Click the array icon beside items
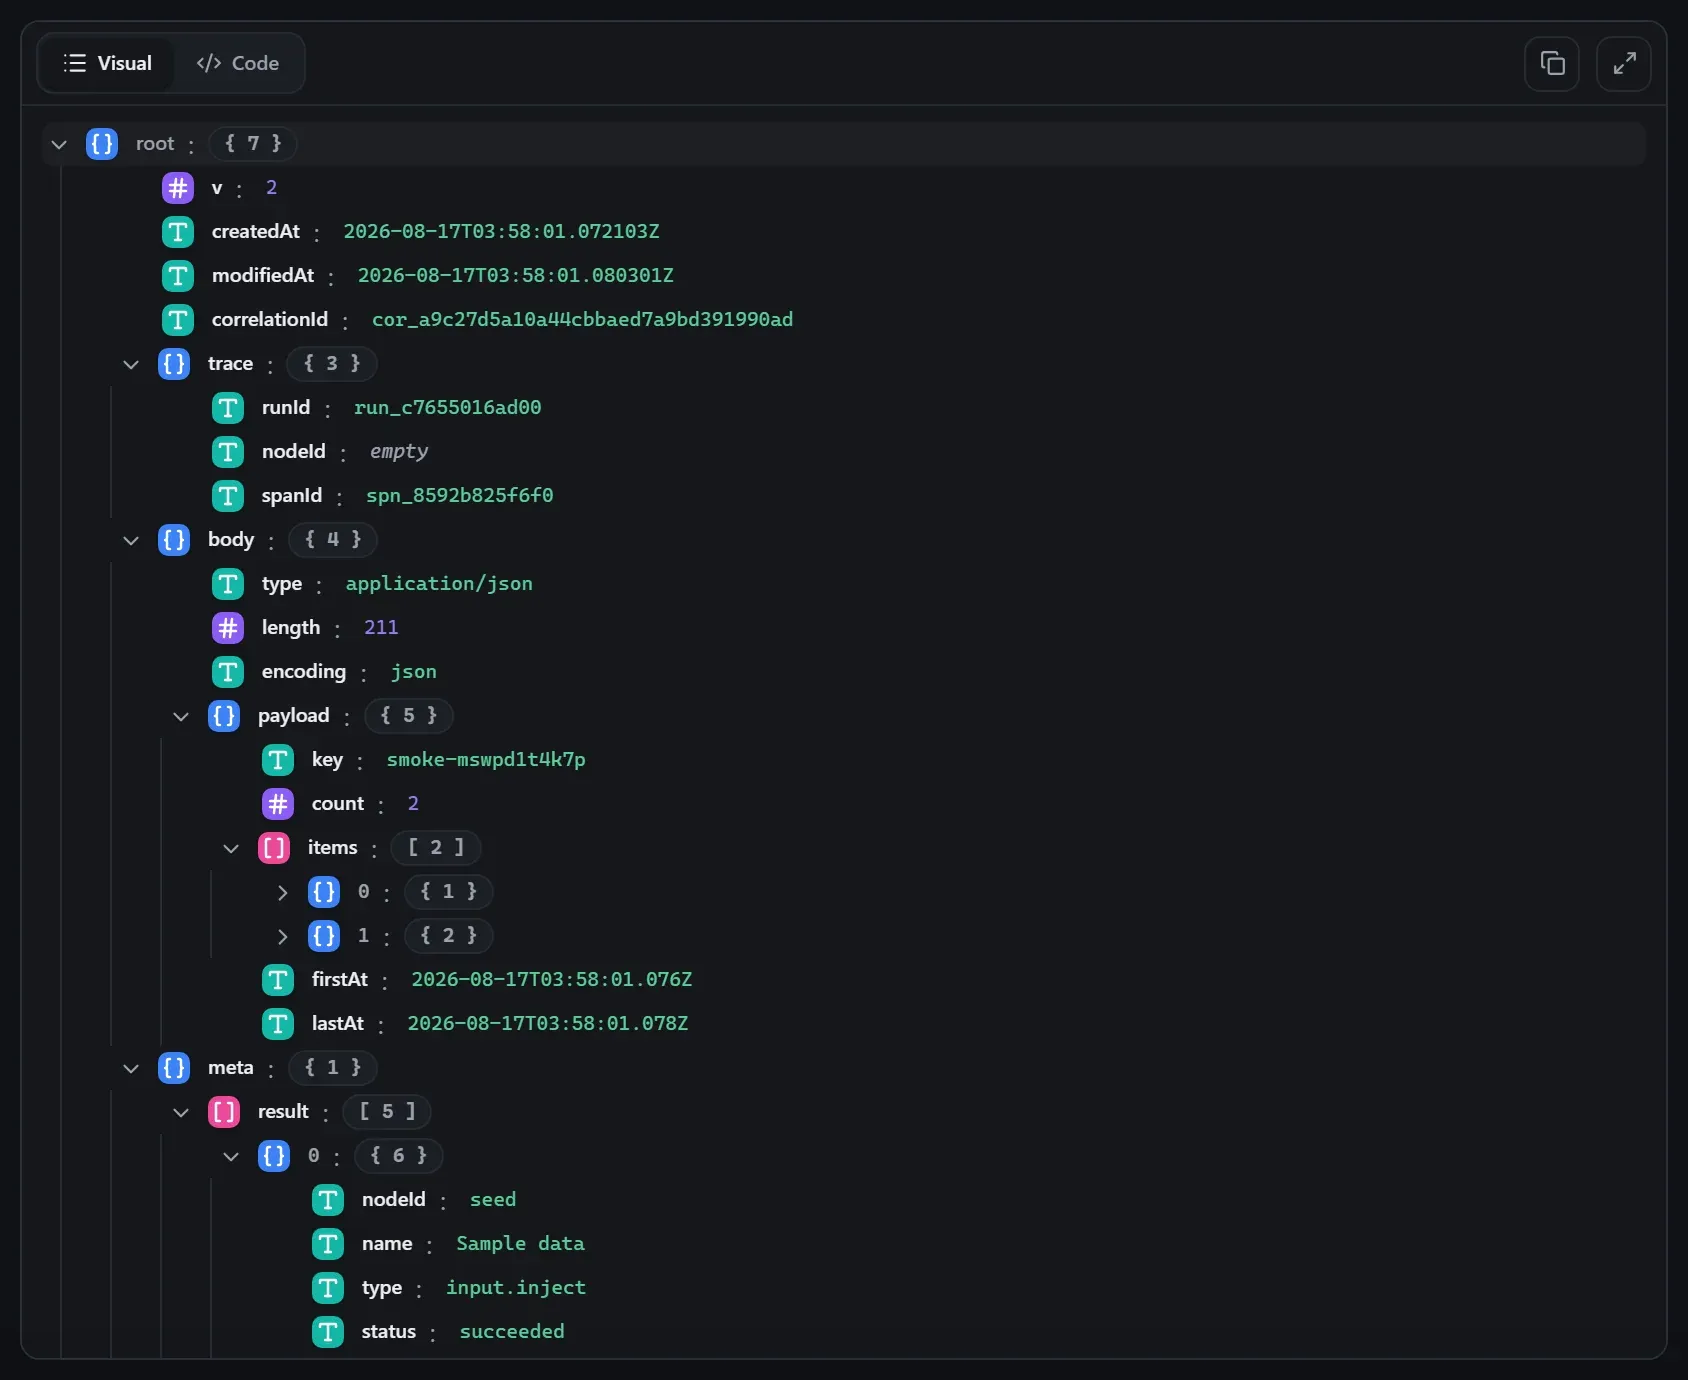 coord(274,848)
